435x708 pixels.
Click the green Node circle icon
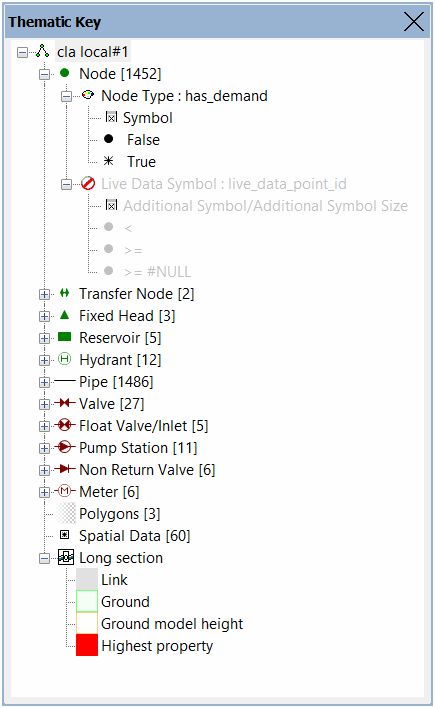click(65, 73)
